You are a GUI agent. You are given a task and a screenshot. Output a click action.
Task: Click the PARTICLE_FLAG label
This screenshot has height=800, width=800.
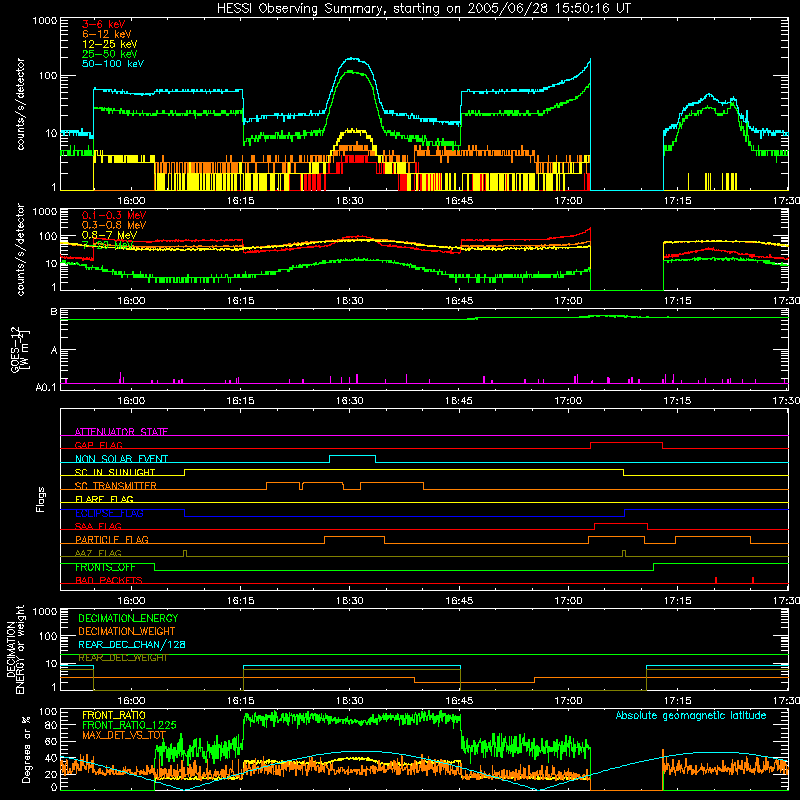(x=112, y=539)
